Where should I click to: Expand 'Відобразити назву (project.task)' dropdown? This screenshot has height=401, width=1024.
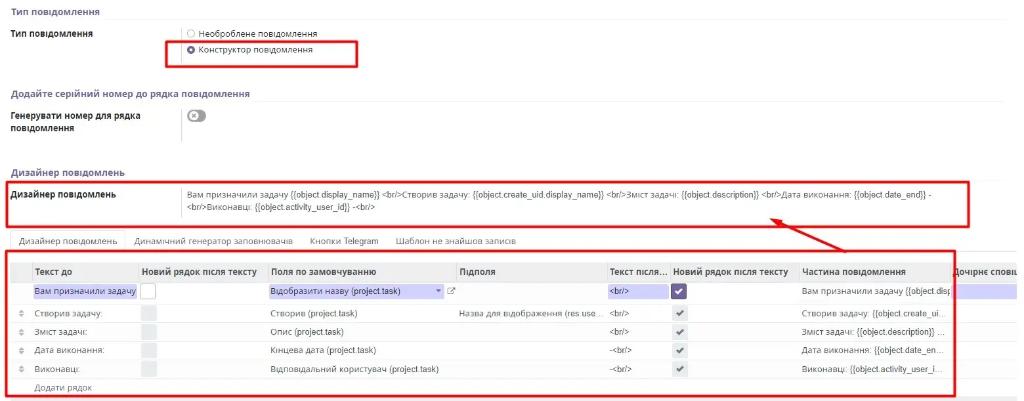point(438,291)
